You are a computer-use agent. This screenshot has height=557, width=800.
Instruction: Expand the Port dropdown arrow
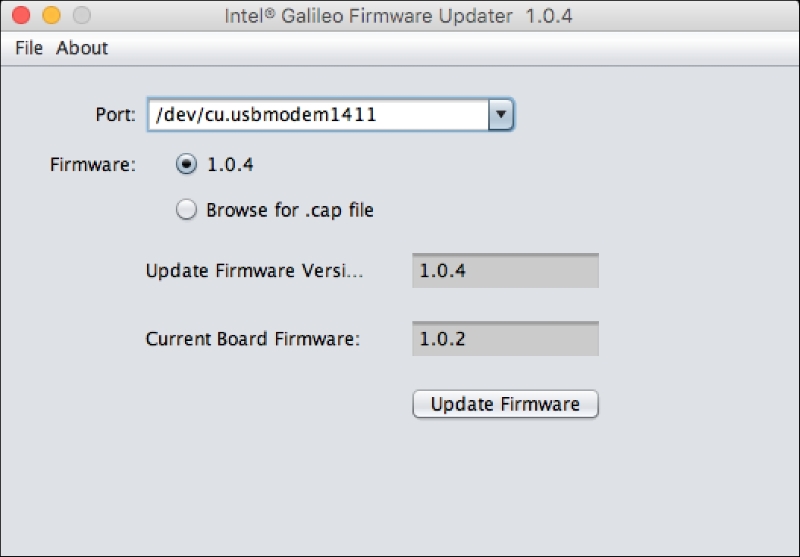501,114
